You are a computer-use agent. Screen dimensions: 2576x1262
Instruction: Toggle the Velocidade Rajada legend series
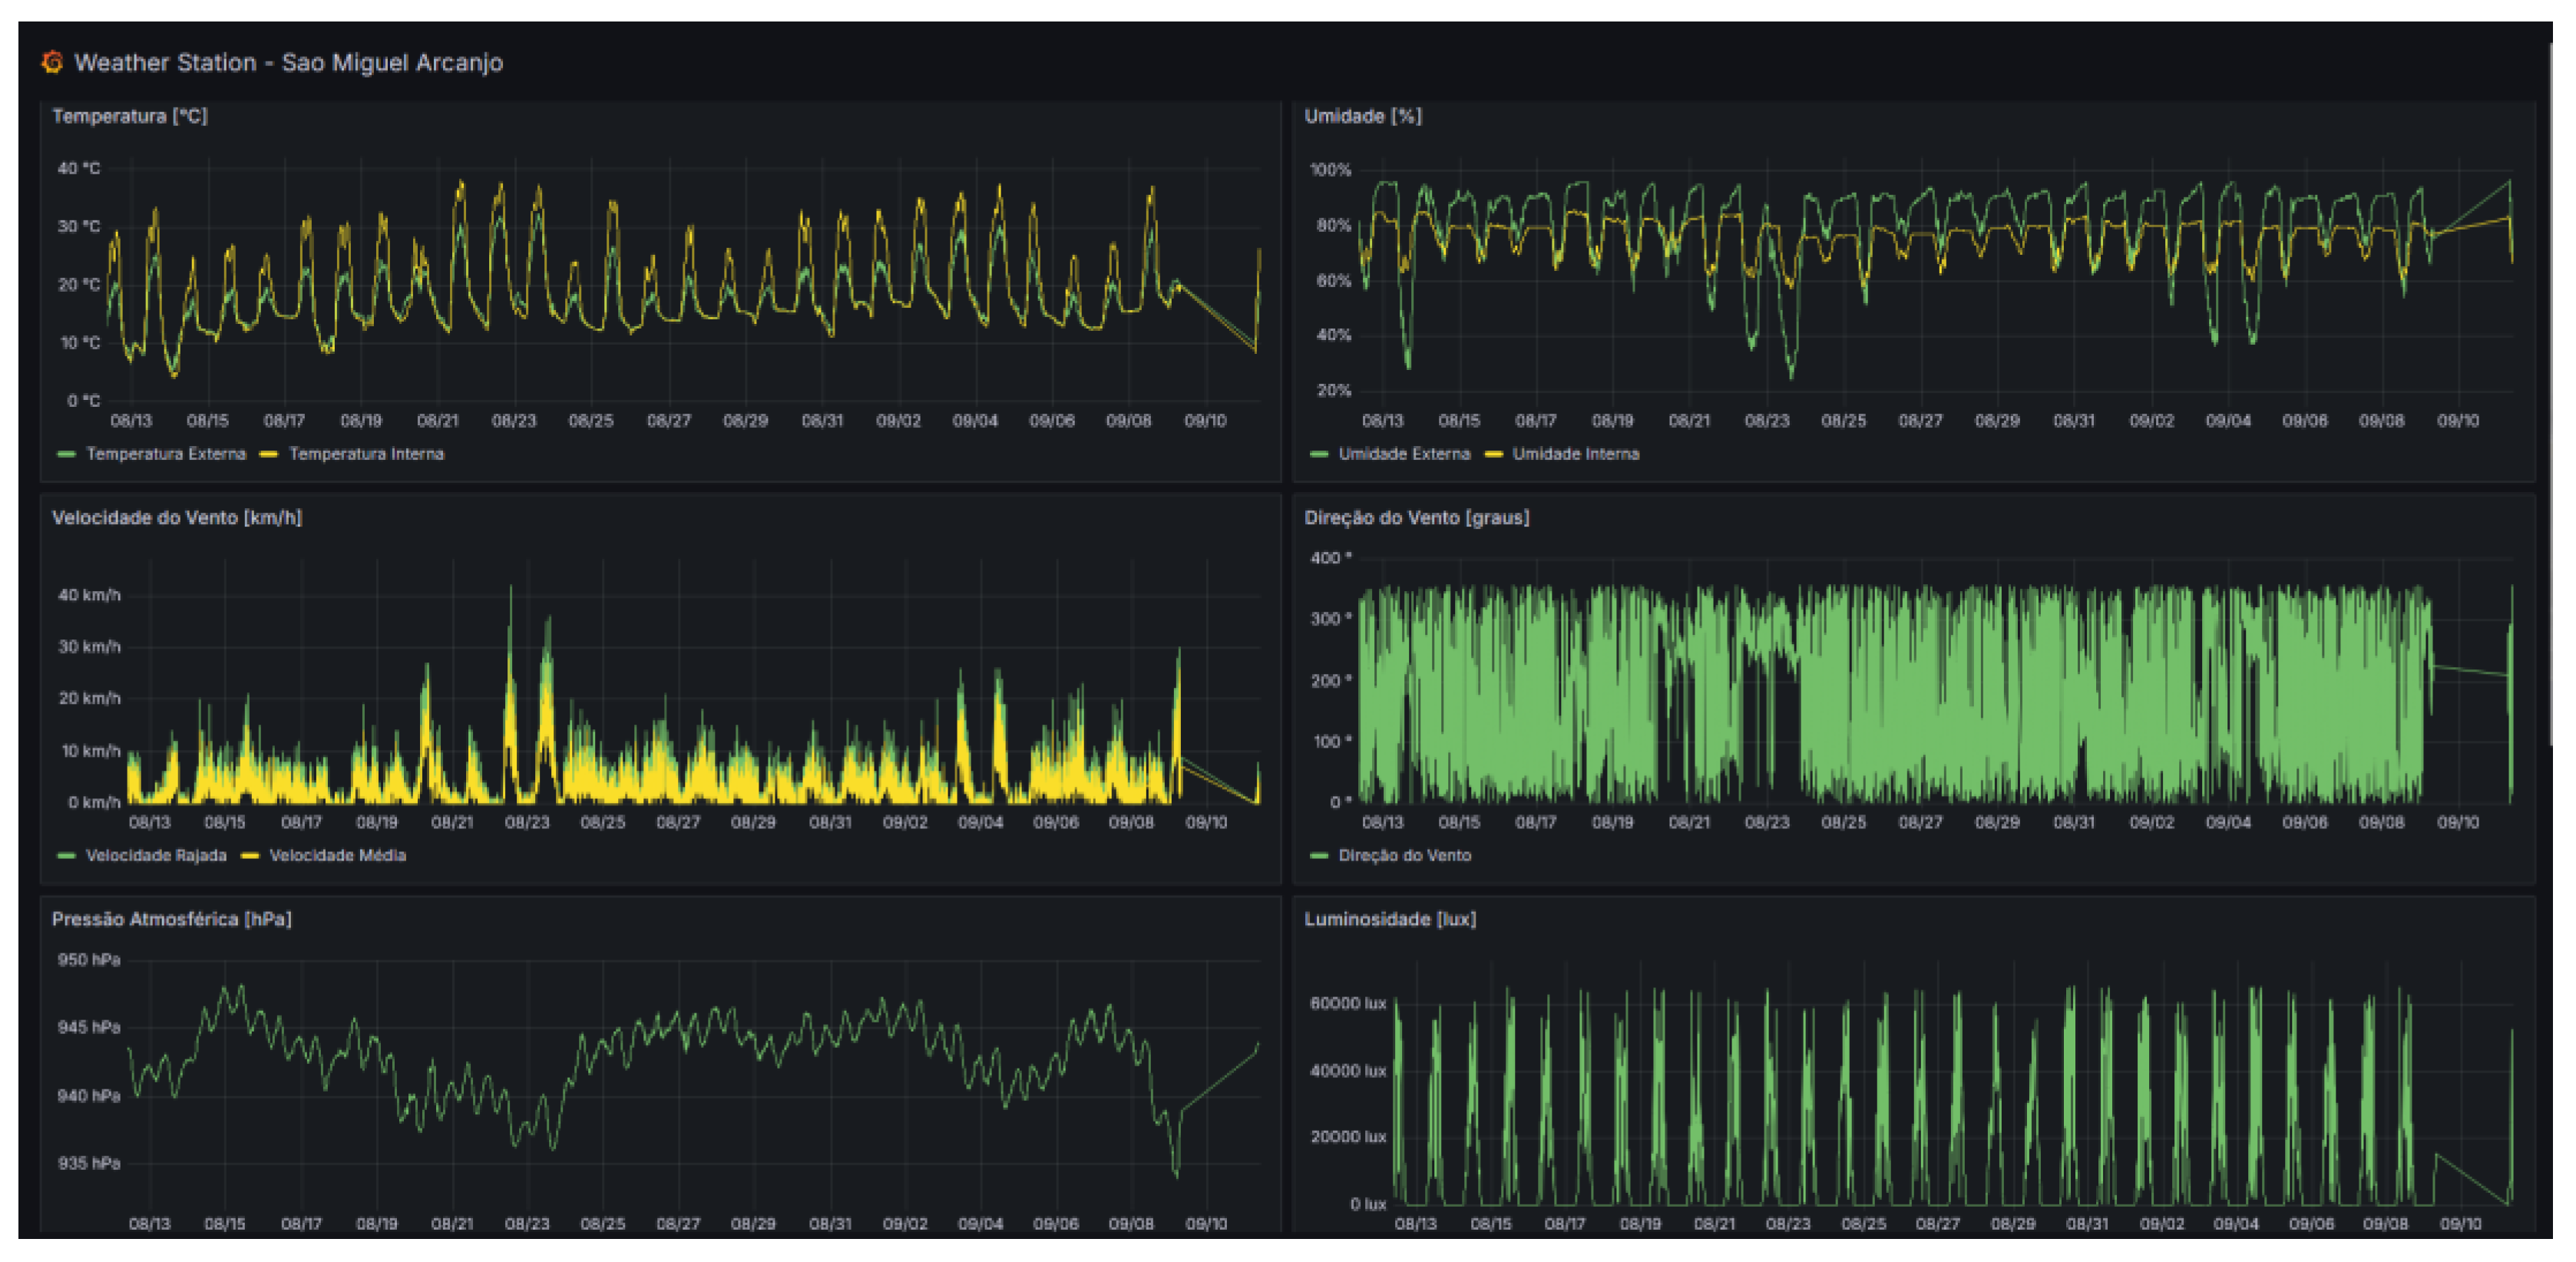point(156,855)
